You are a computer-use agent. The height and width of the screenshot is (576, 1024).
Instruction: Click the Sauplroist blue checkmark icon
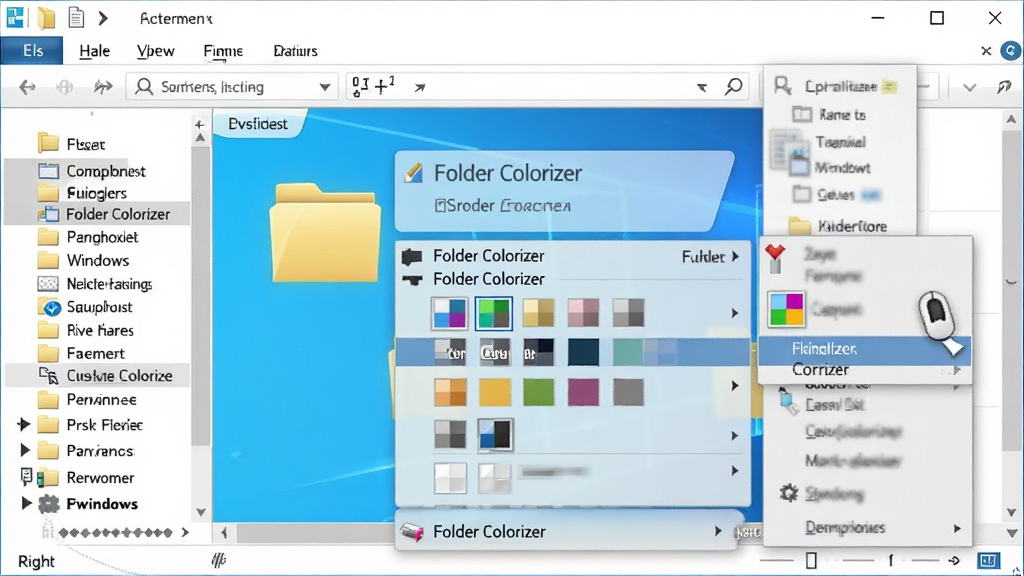point(51,307)
